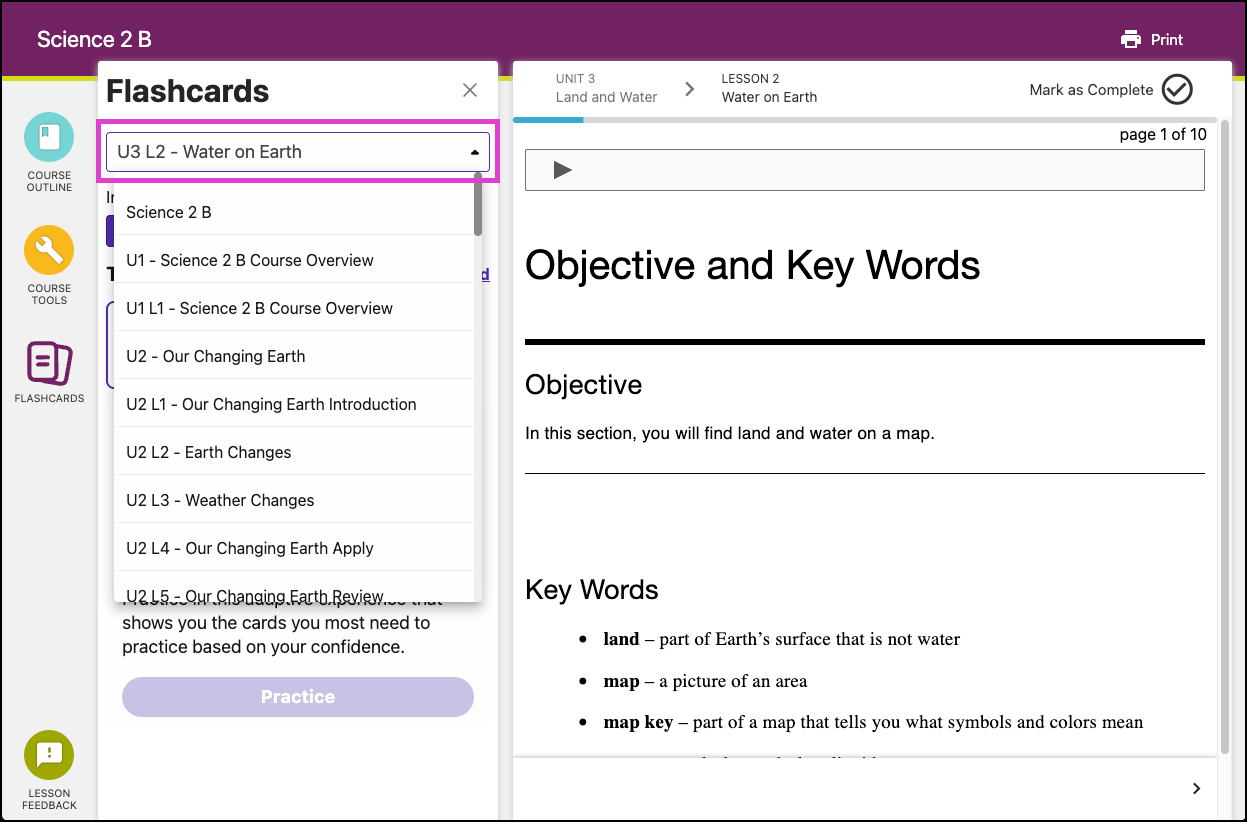Open Lesson 2 Water on Earth breadcrumb
The width and height of the screenshot is (1247, 822).
click(769, 88)
